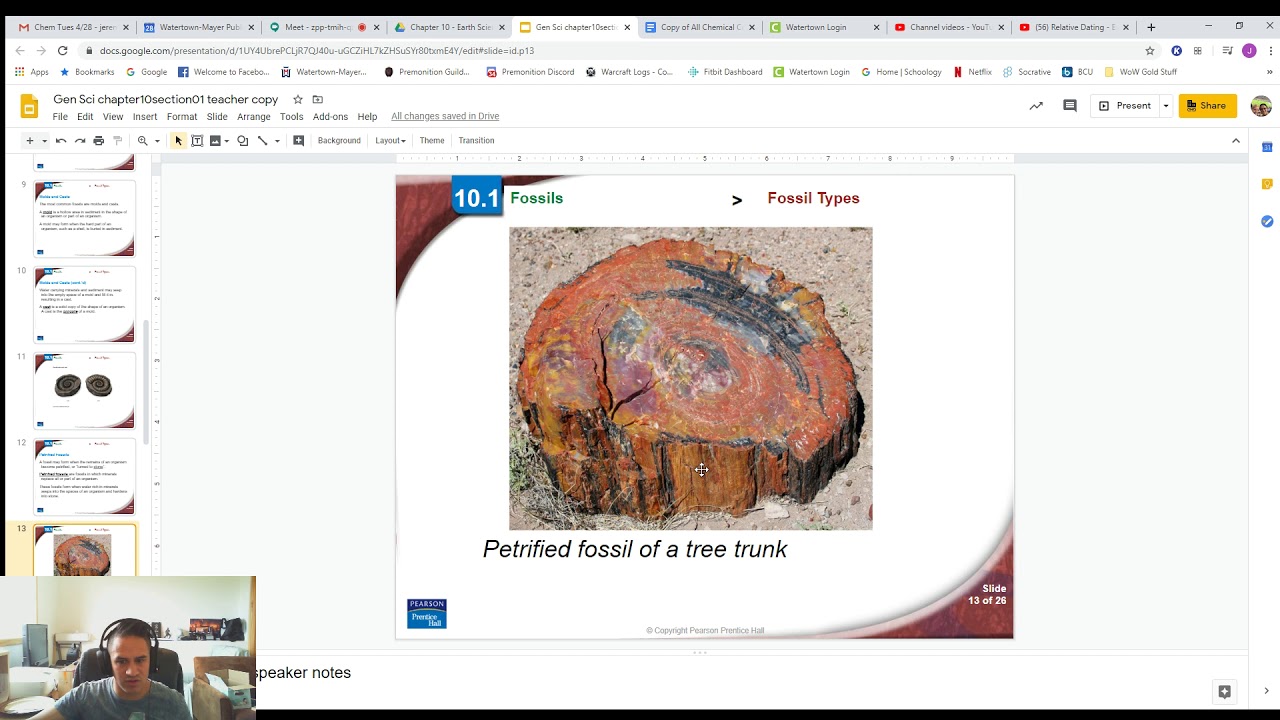
Task: Open the explore button at bottom right
Action: [1224, 691]
